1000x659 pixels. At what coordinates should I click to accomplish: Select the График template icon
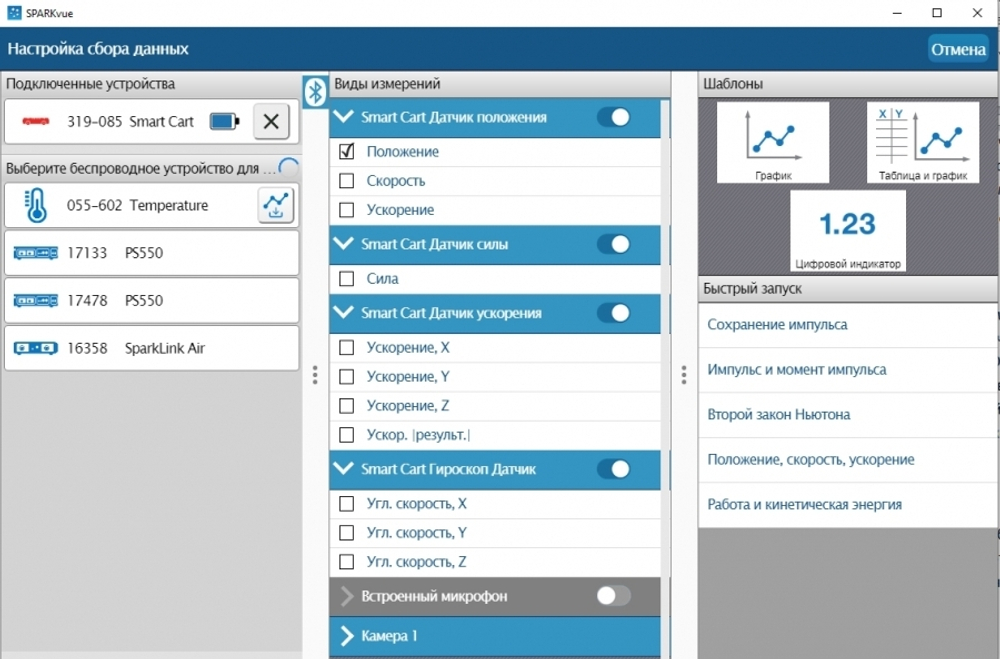point(772,143)
